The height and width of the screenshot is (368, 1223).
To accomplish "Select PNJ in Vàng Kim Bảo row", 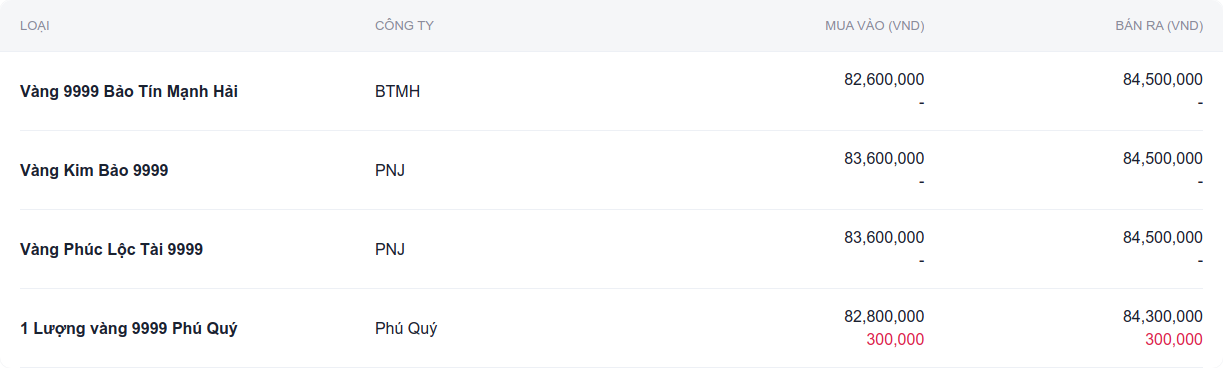I will 390,170.
